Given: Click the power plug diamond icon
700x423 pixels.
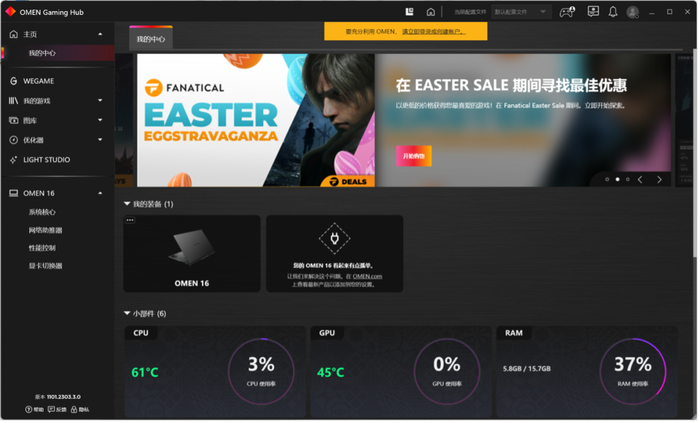Looking at the screenshot, I should (x=334, y=239).
